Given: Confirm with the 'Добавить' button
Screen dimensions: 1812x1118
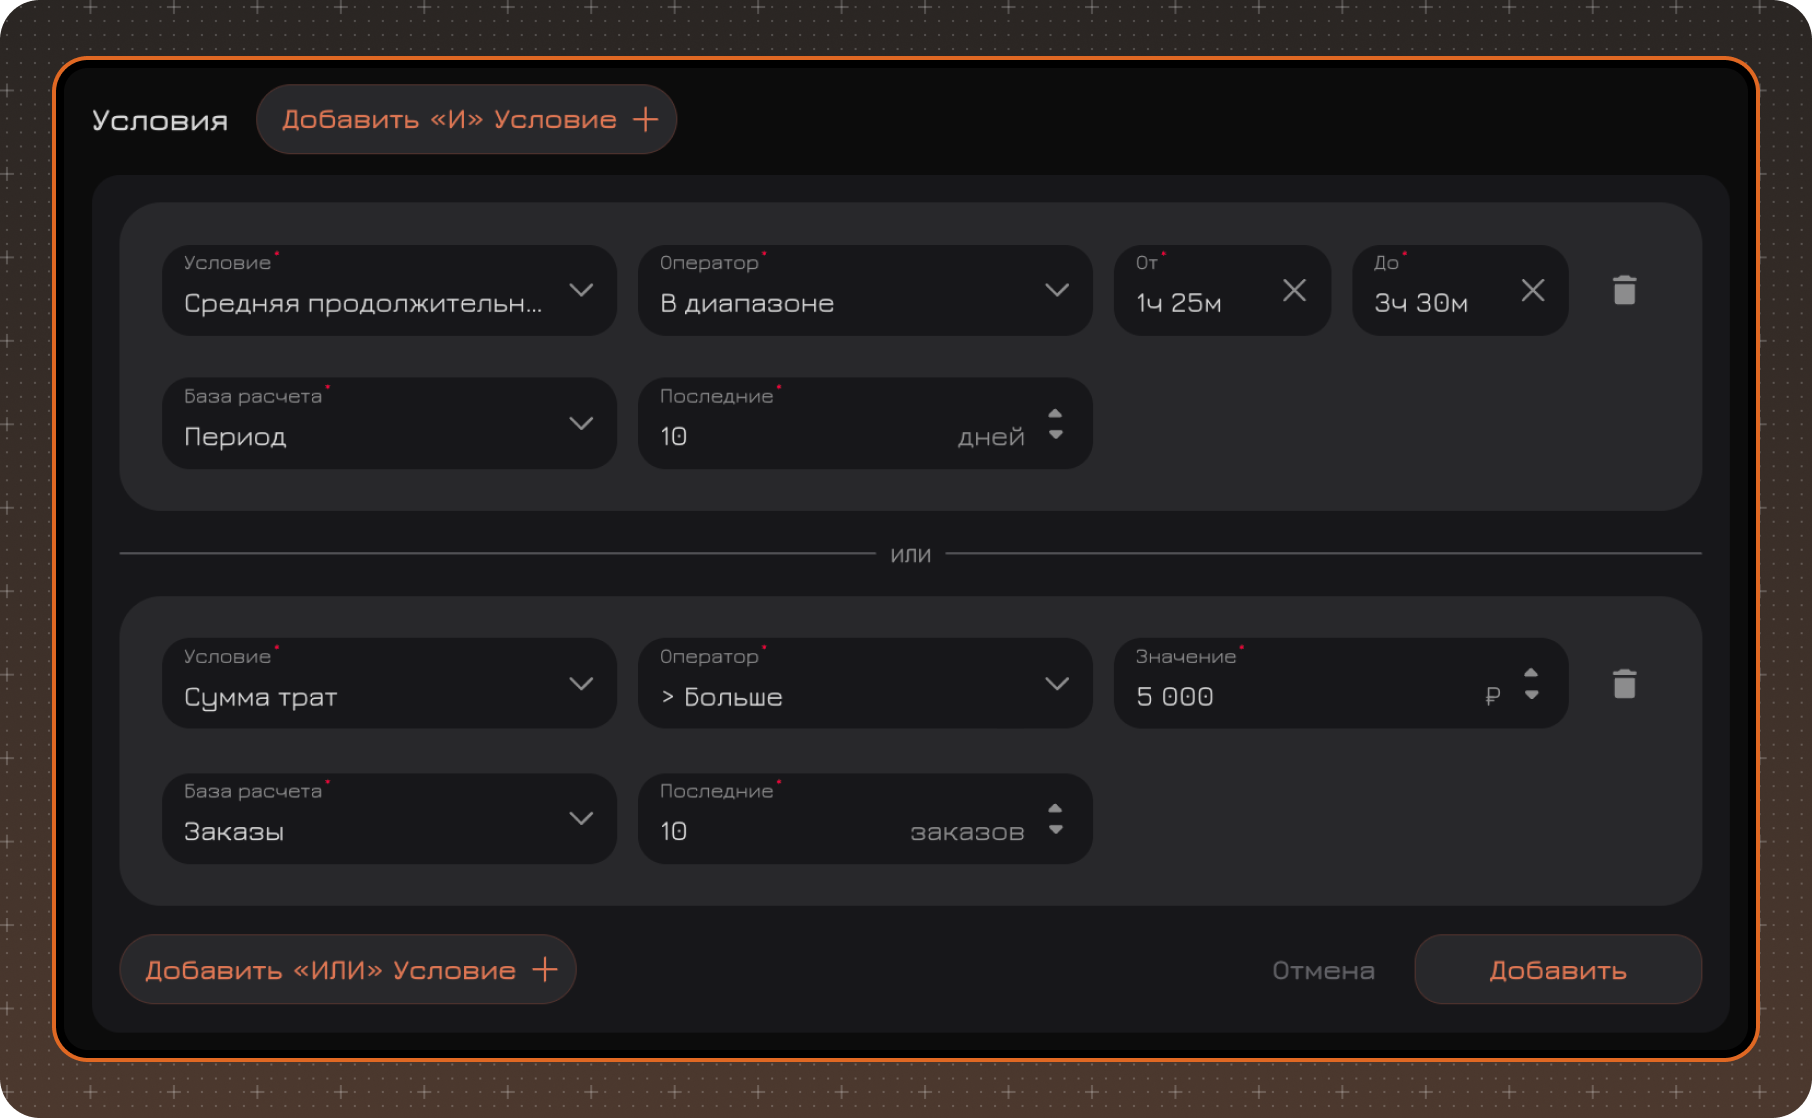Looking at the screenshot, I should click(1558, 969).
